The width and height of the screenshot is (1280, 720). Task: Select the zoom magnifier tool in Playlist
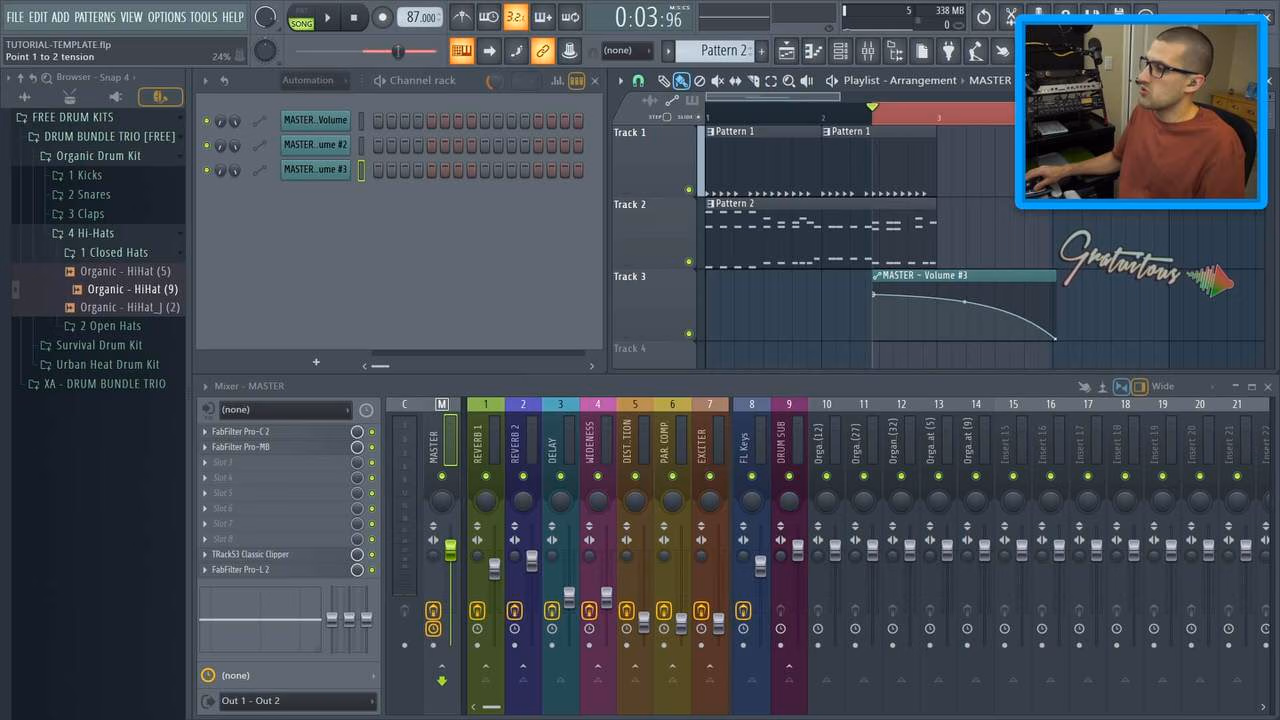click(789, 81)
